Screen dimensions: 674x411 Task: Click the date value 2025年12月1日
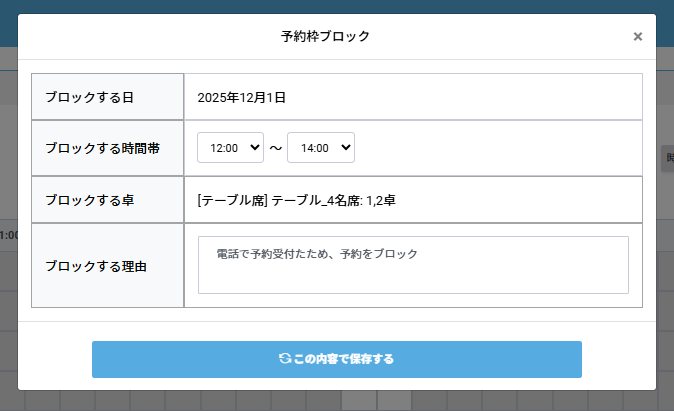242,97
